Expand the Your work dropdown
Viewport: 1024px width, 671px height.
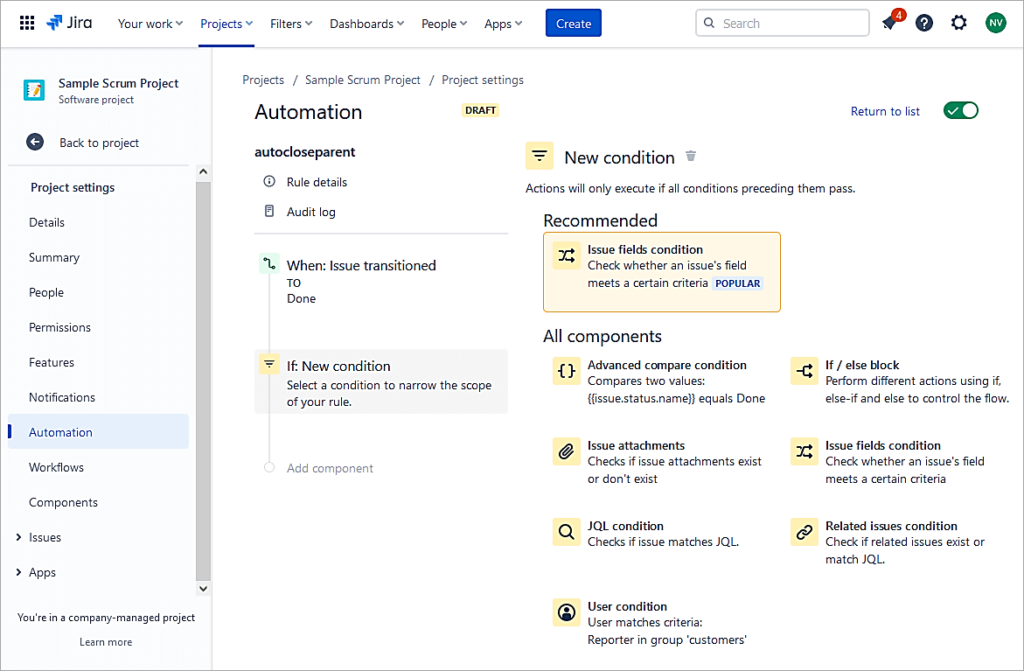tap(149, 23)
